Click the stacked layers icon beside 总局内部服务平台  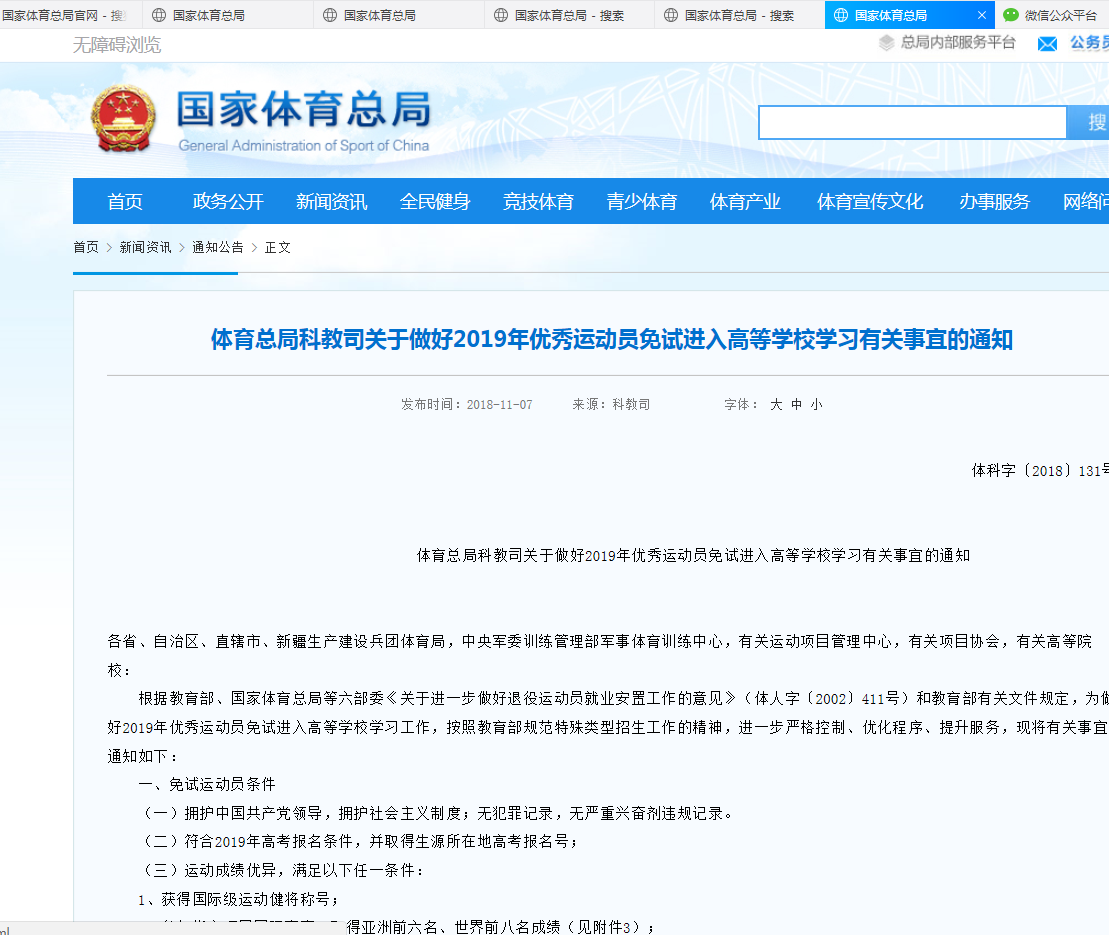(886, 43)
